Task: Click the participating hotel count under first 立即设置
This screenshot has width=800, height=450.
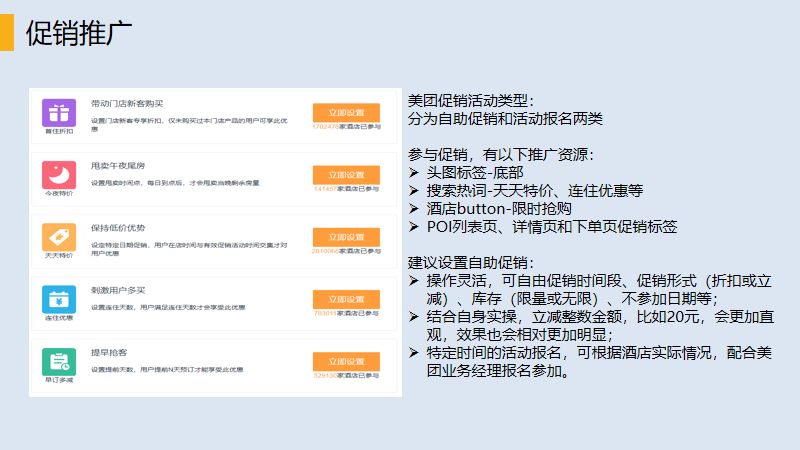Action: click(x=346, y=127)
